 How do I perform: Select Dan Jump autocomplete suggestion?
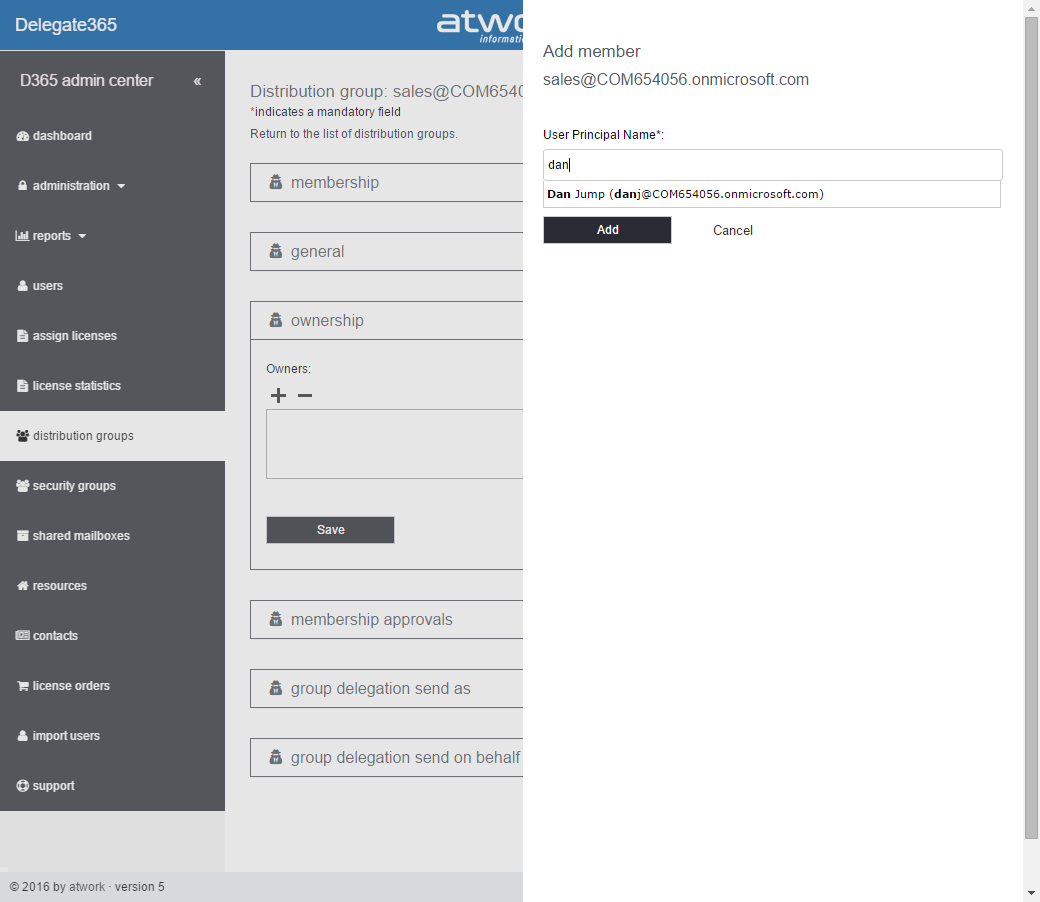pyautogui.click(x=771, y=194)
